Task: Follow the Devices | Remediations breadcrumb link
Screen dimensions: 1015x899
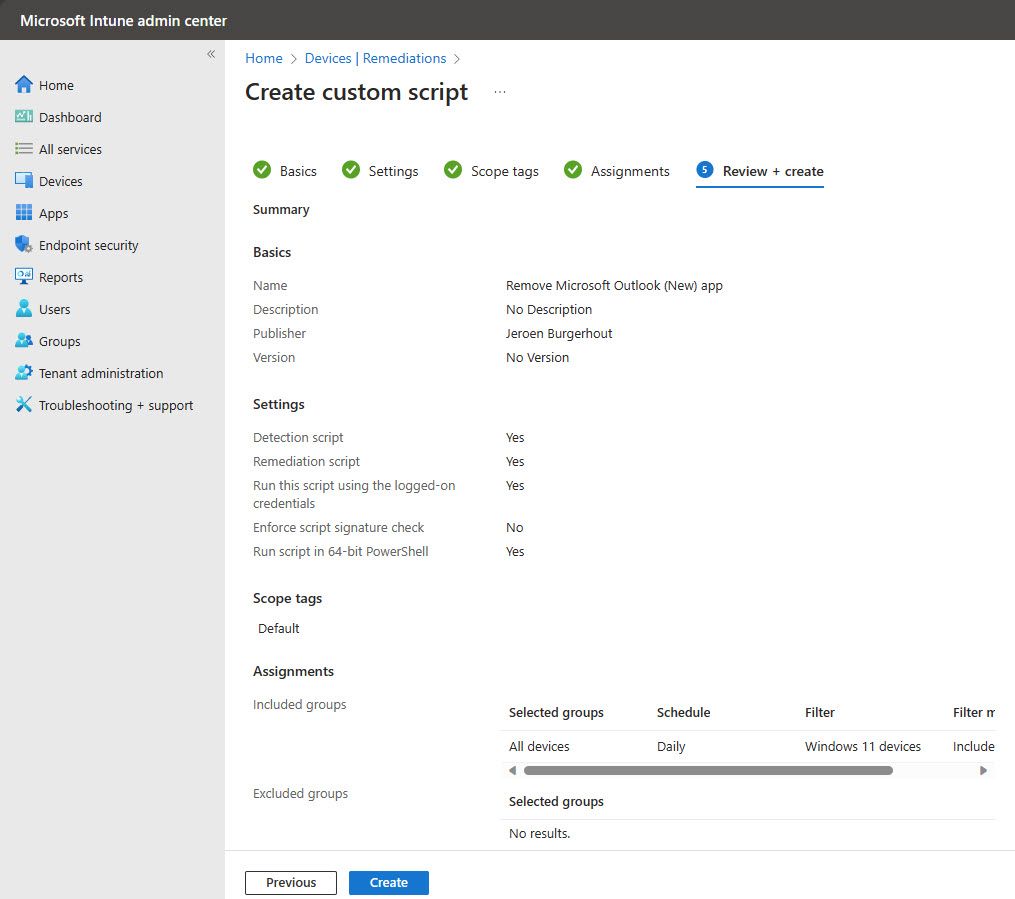Action: [375, 58]
